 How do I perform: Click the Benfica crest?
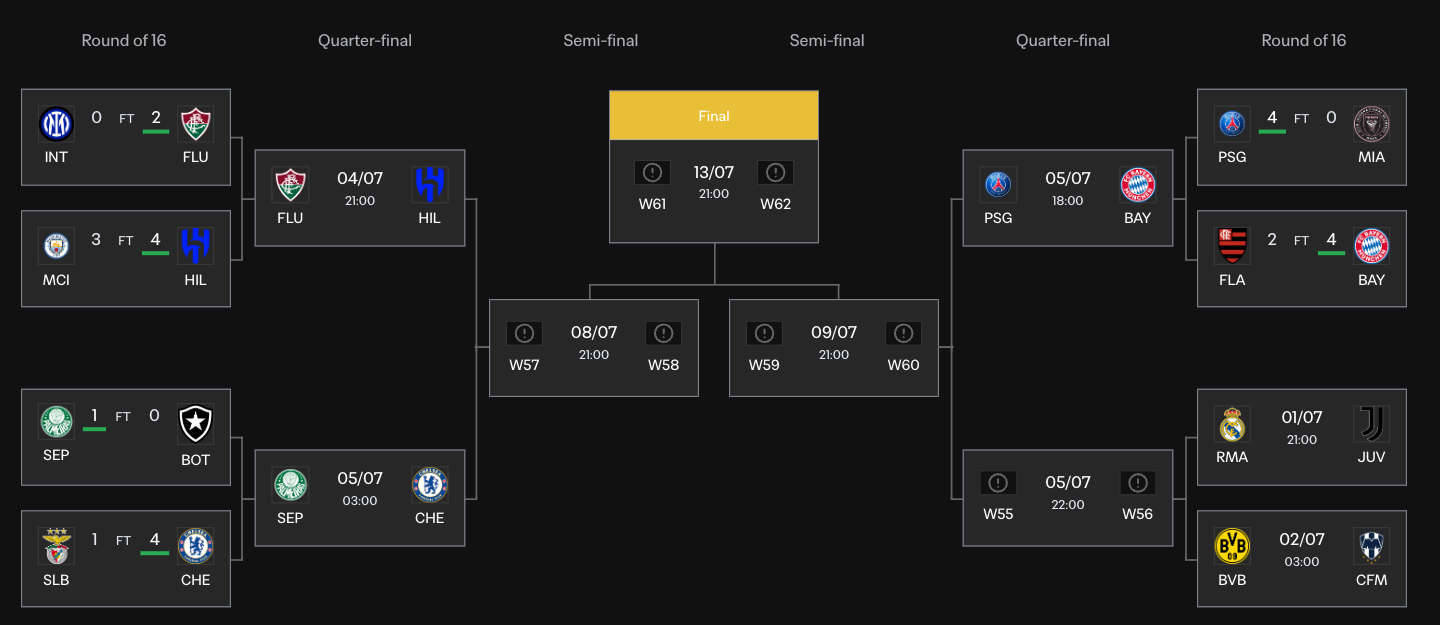56,546
